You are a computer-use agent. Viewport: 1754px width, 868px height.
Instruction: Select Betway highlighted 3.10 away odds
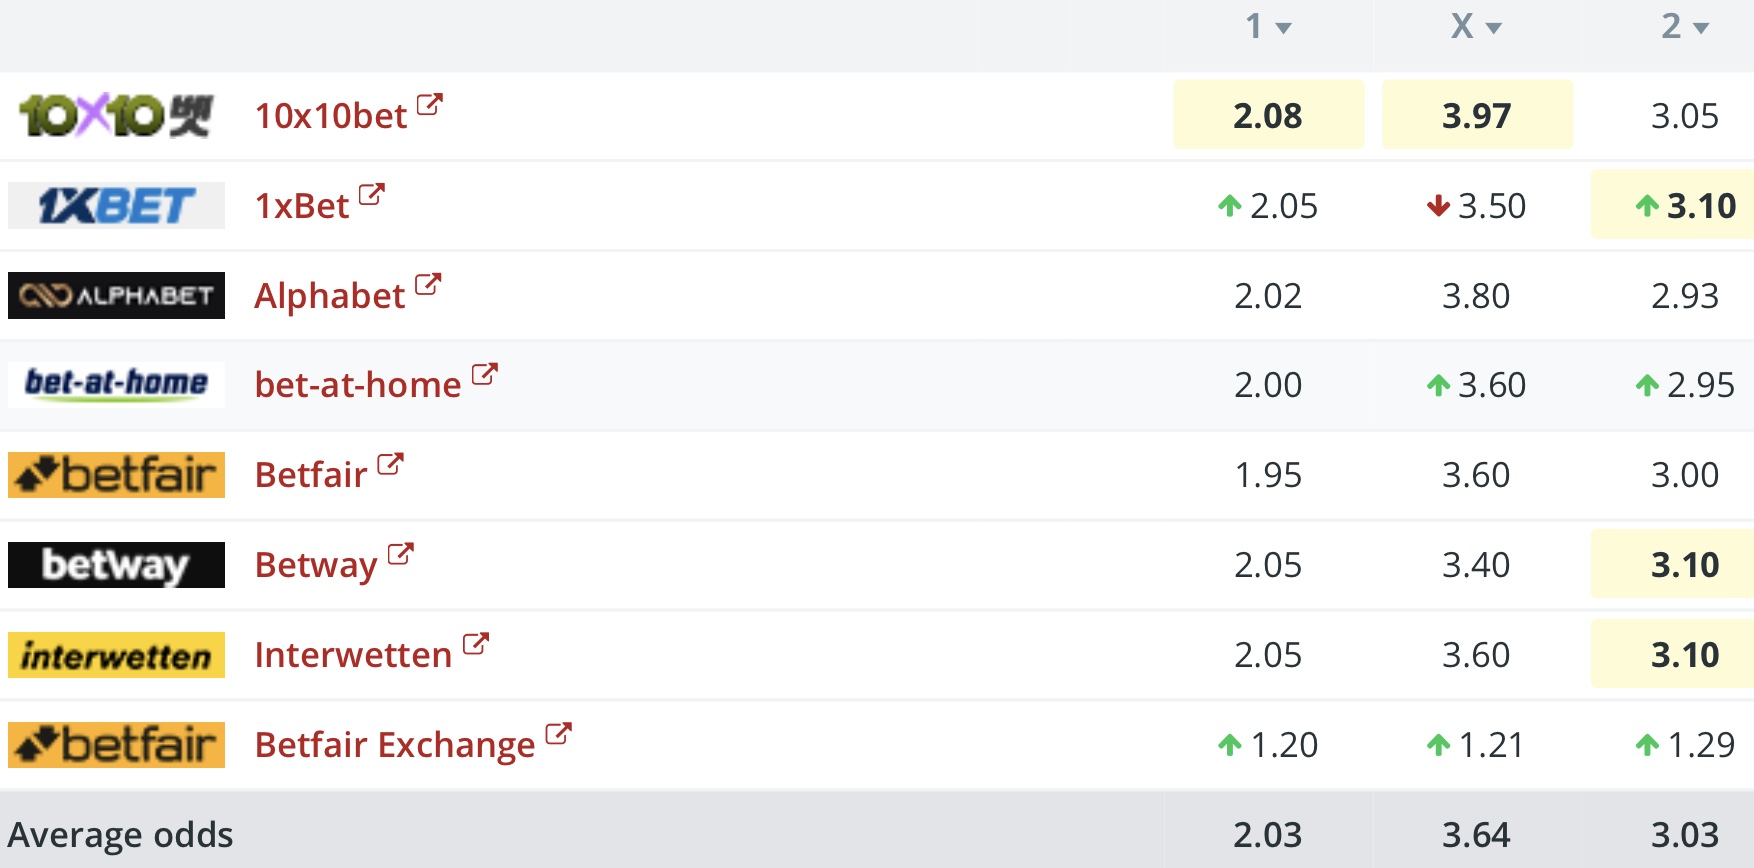click(x=1684, y=565)
